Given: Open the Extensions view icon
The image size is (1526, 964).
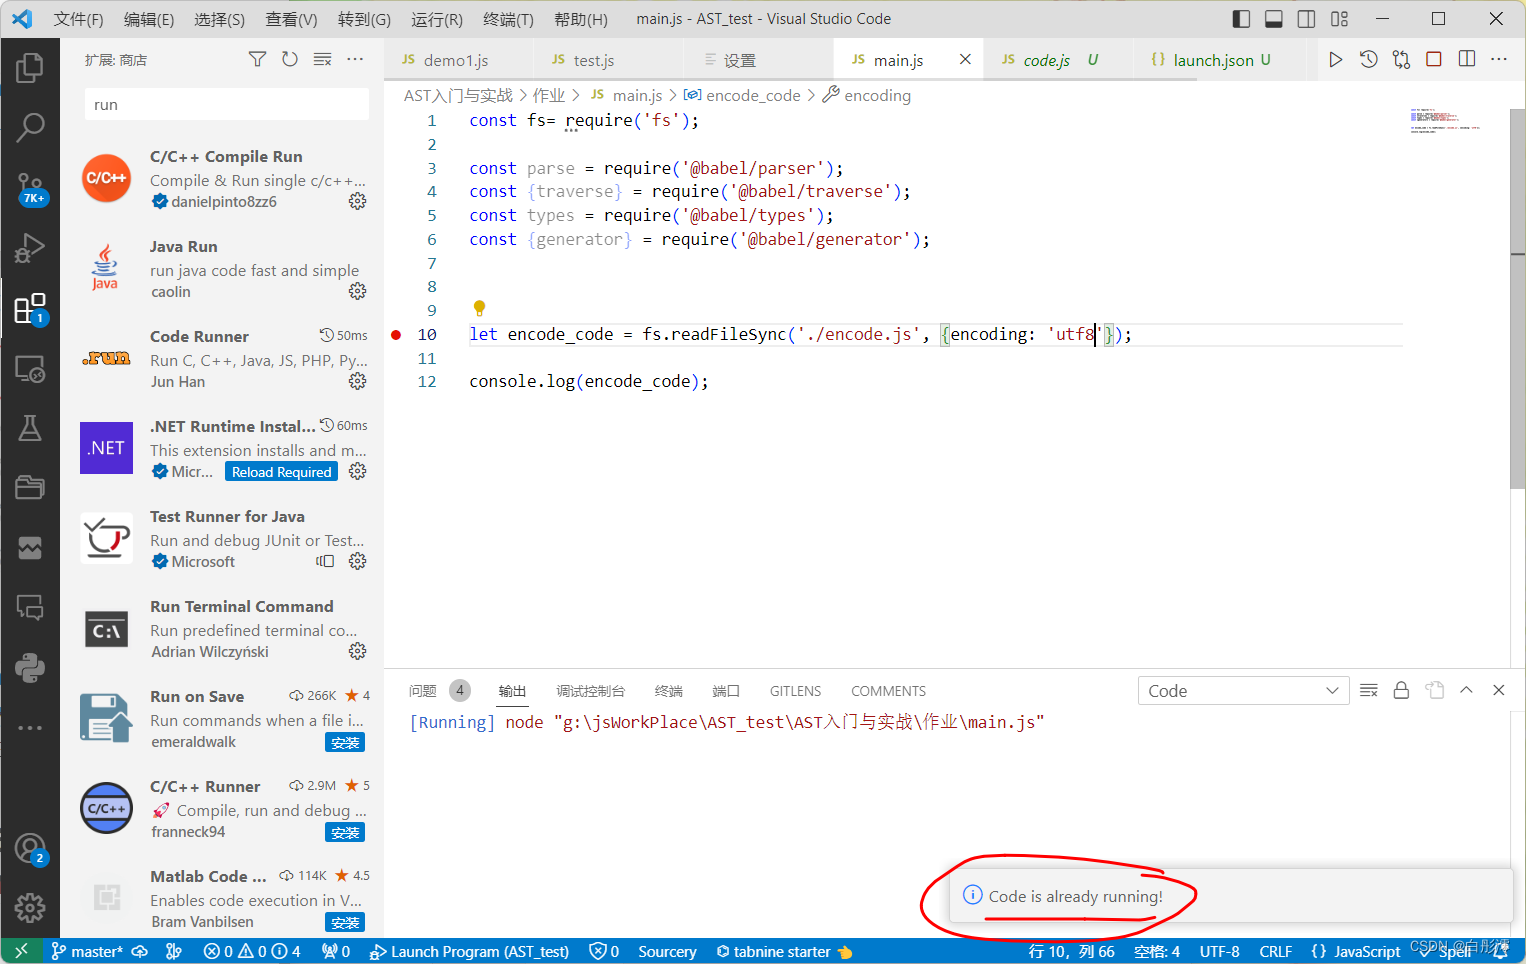Looking at the screenshot, I should pos(30,308).
